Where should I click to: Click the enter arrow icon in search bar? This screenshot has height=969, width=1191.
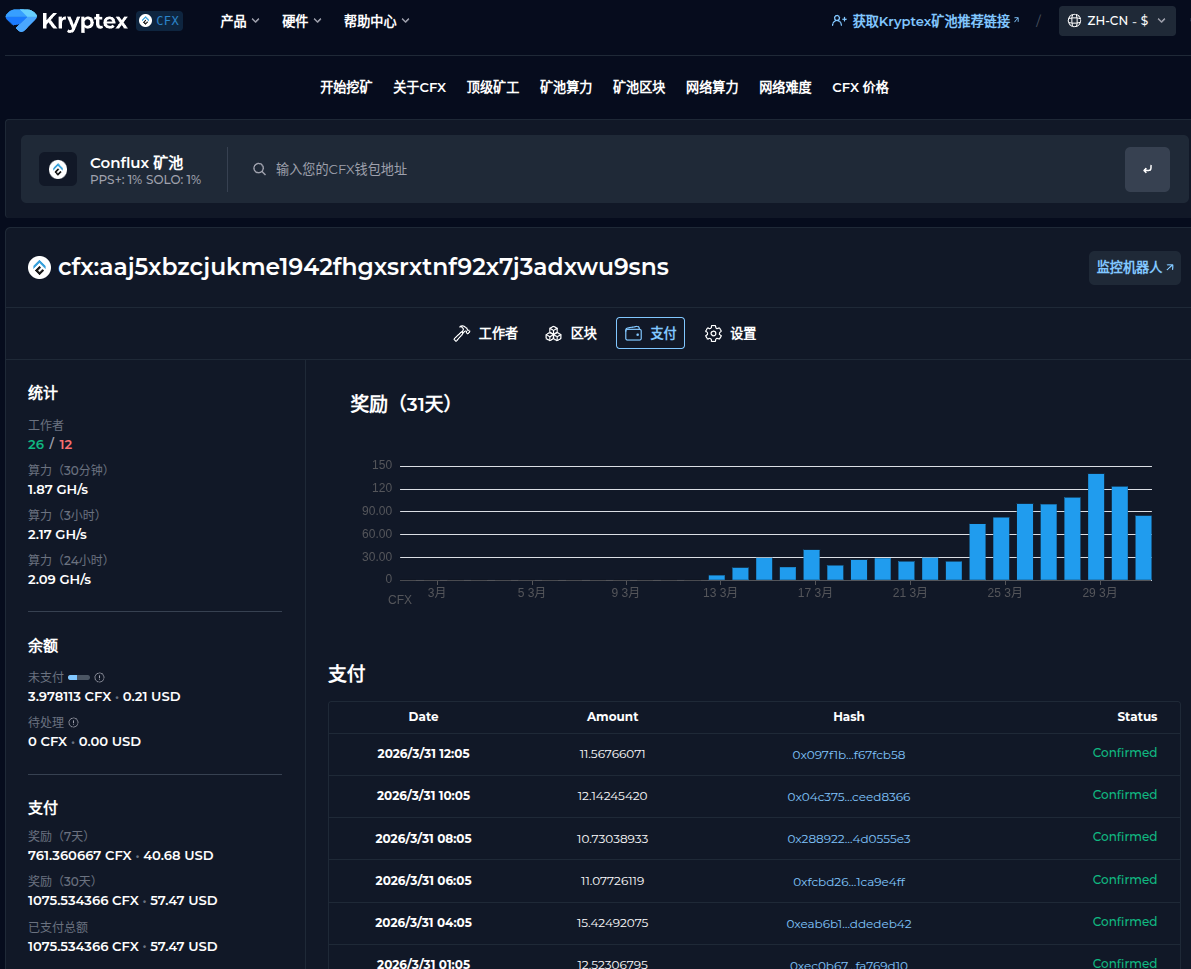coord(1147,169)
